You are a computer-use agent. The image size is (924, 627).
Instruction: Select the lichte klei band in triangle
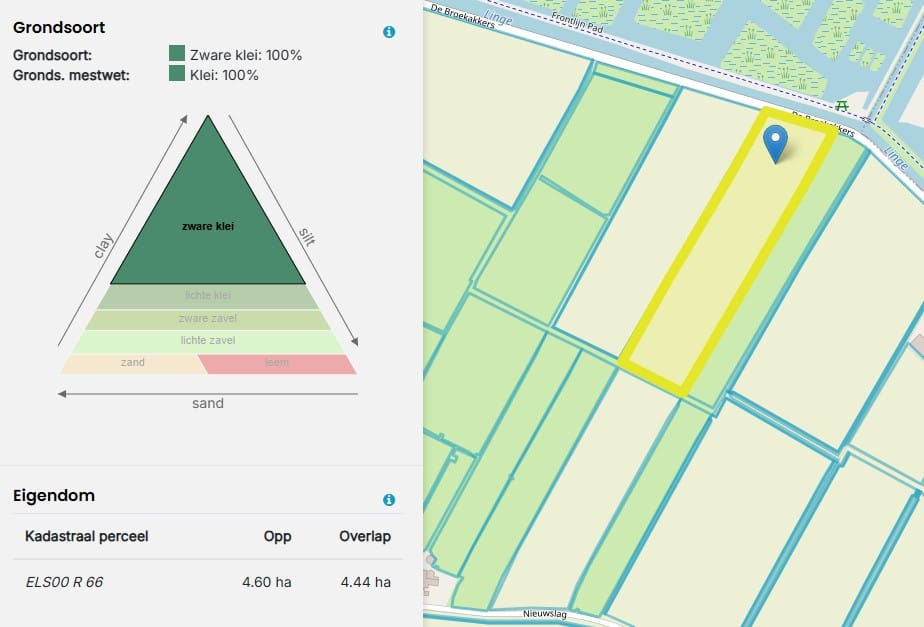208,296
